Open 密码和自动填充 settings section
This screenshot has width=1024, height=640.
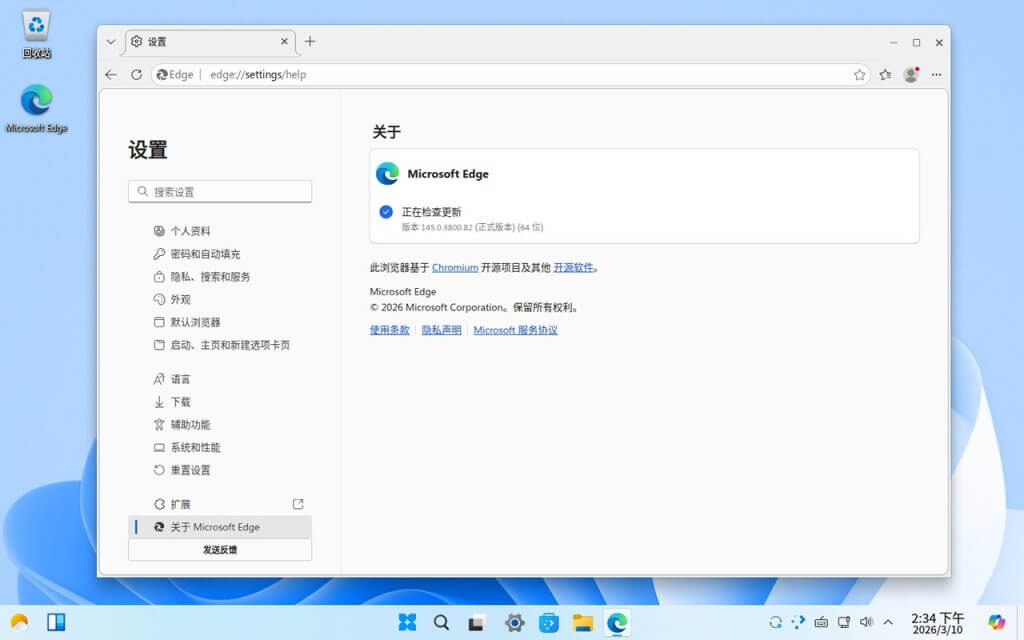point(220,253)
